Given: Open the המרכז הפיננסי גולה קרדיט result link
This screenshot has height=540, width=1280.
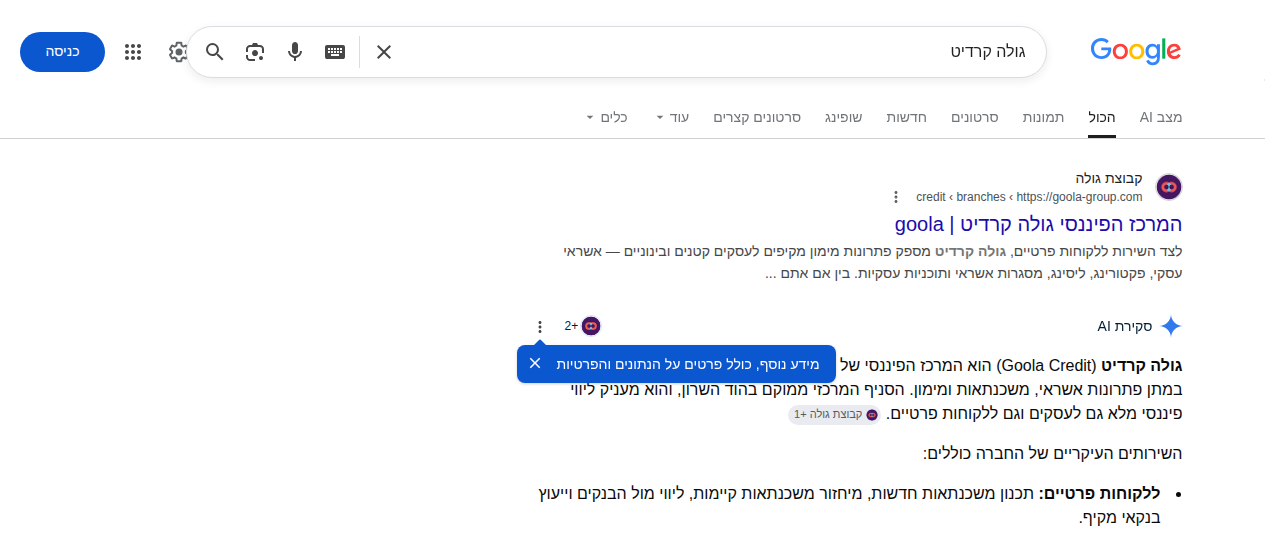Looking at the screenshot, I should 1038,223.
